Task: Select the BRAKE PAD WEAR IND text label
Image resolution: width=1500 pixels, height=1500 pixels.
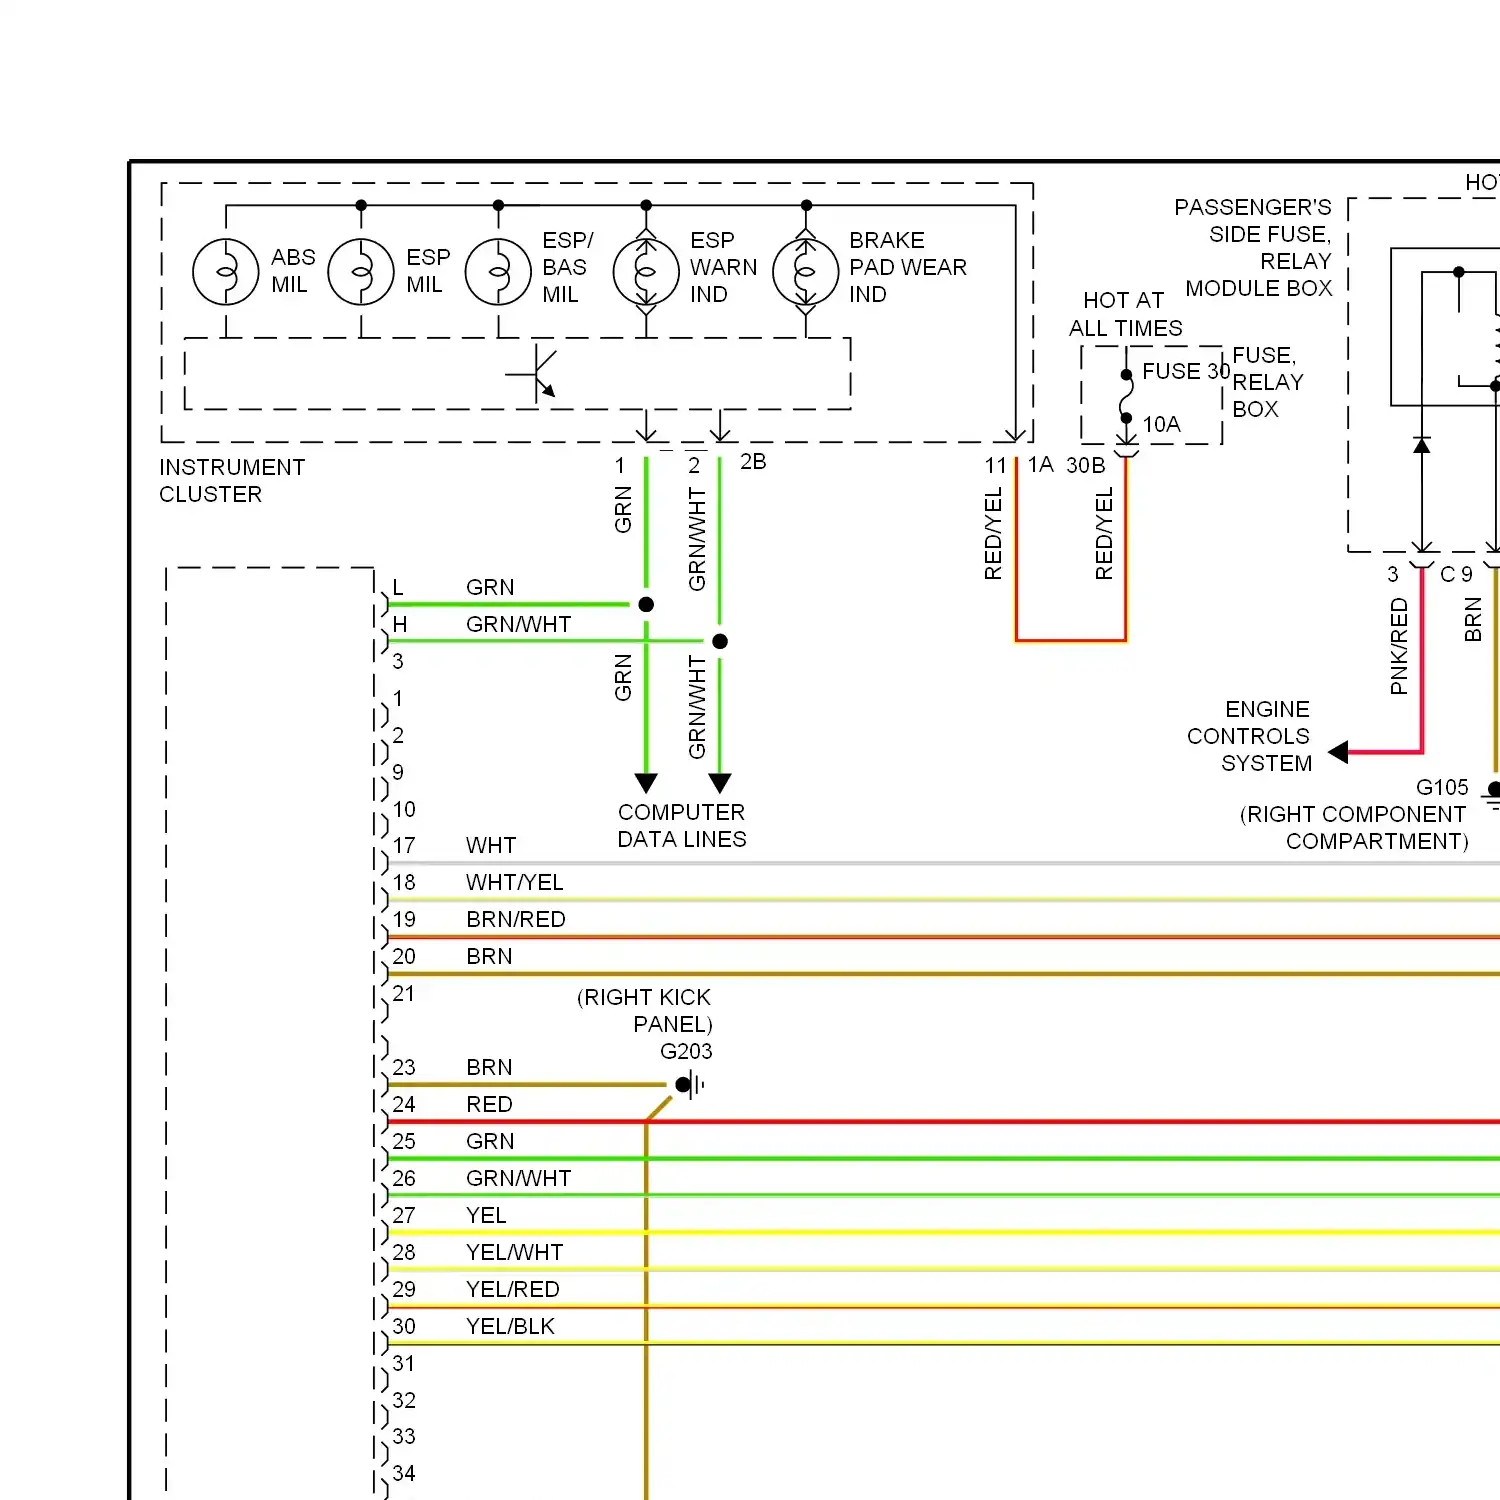Action: (908, 268)
